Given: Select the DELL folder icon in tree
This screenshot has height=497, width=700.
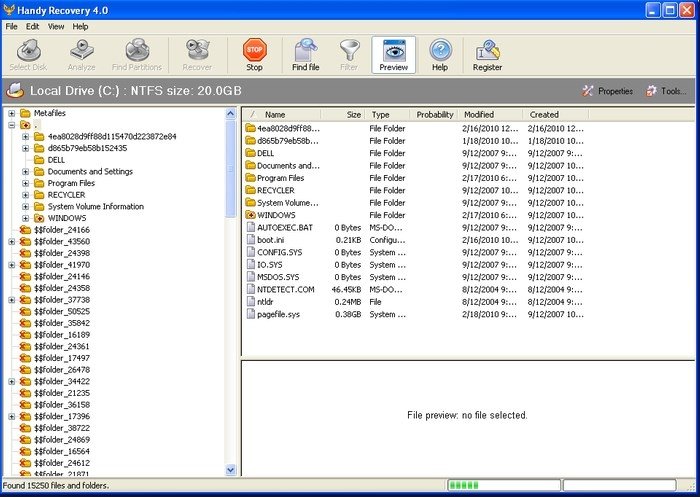Looking at the screenshot, I should coord(39,160).
